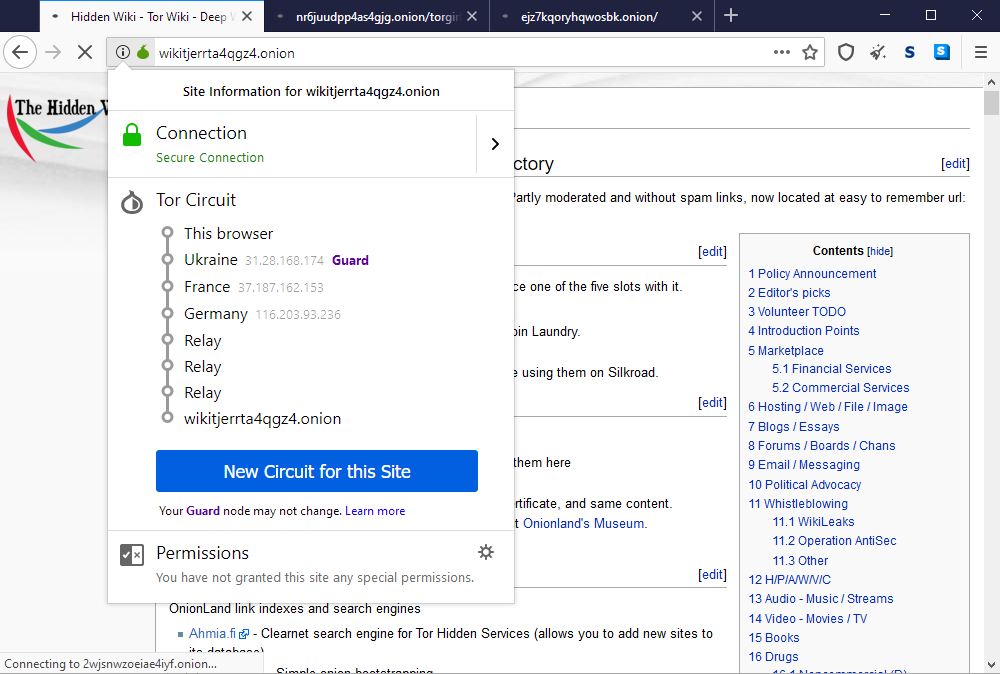Click the light blue S extension icon
The height and width of the screenshot is (674, 1000).
pos(942,52)
